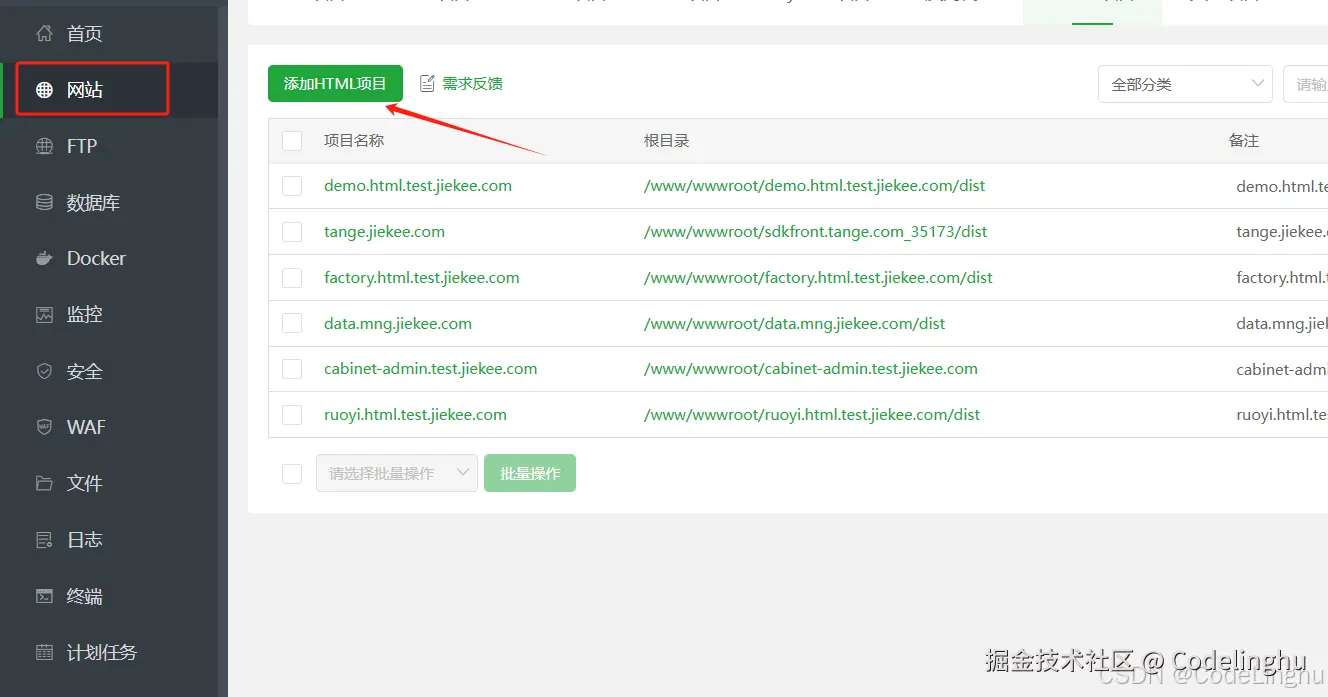
Task: Click the 项目名称 column header
Action: point(354,141)
